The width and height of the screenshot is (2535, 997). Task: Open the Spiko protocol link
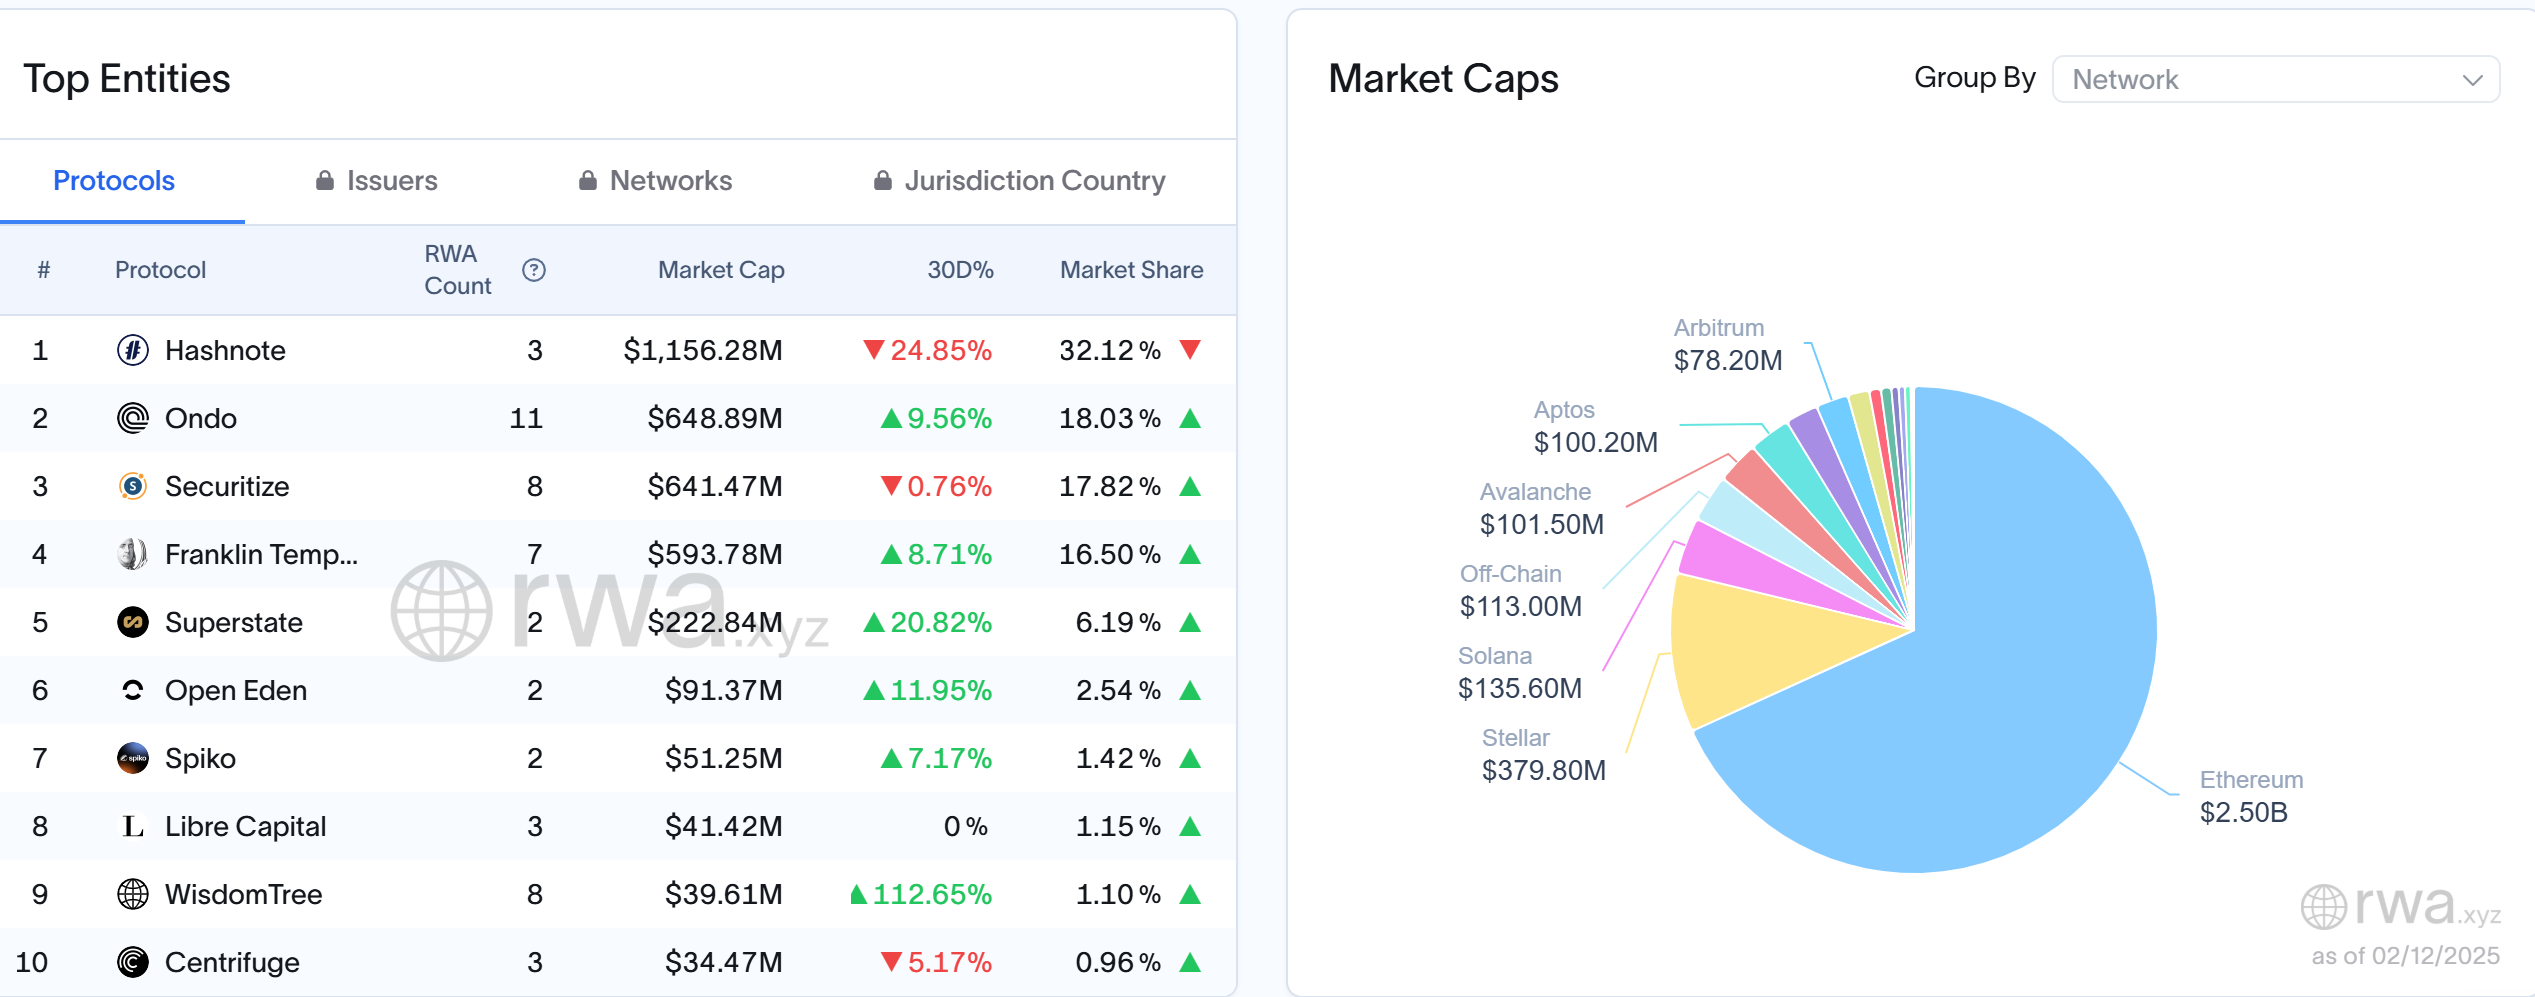200,758
